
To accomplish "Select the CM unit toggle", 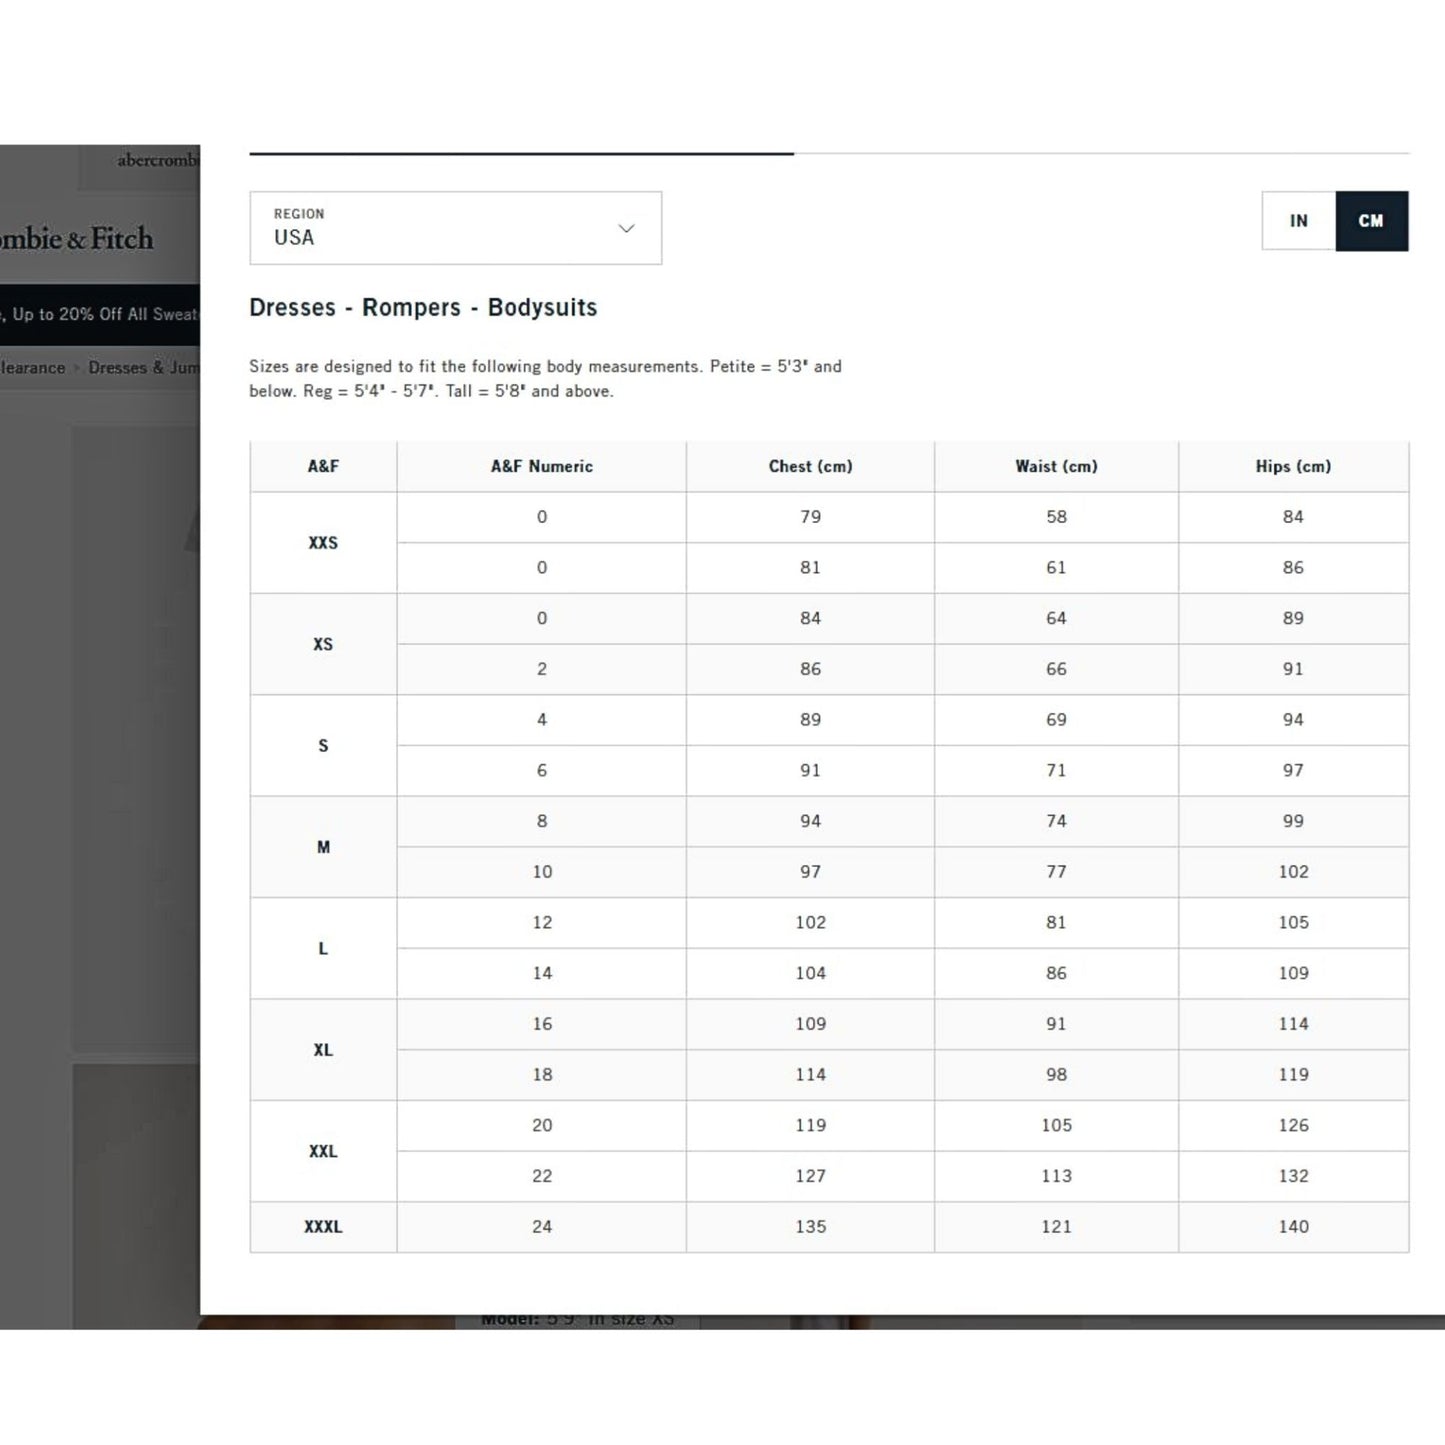I will [1371, 221].
